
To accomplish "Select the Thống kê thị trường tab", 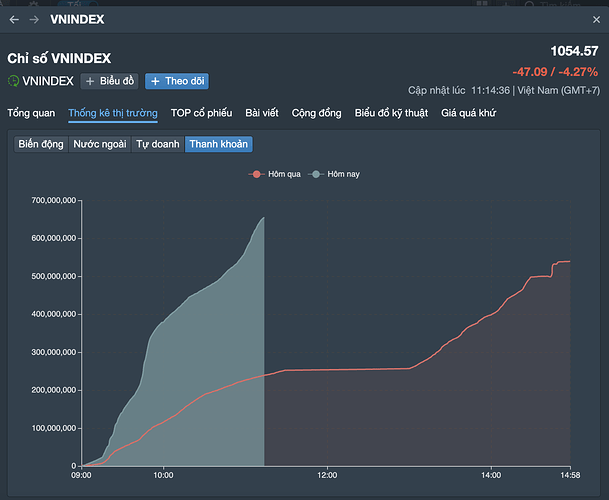I will click(x=113, y=113).
